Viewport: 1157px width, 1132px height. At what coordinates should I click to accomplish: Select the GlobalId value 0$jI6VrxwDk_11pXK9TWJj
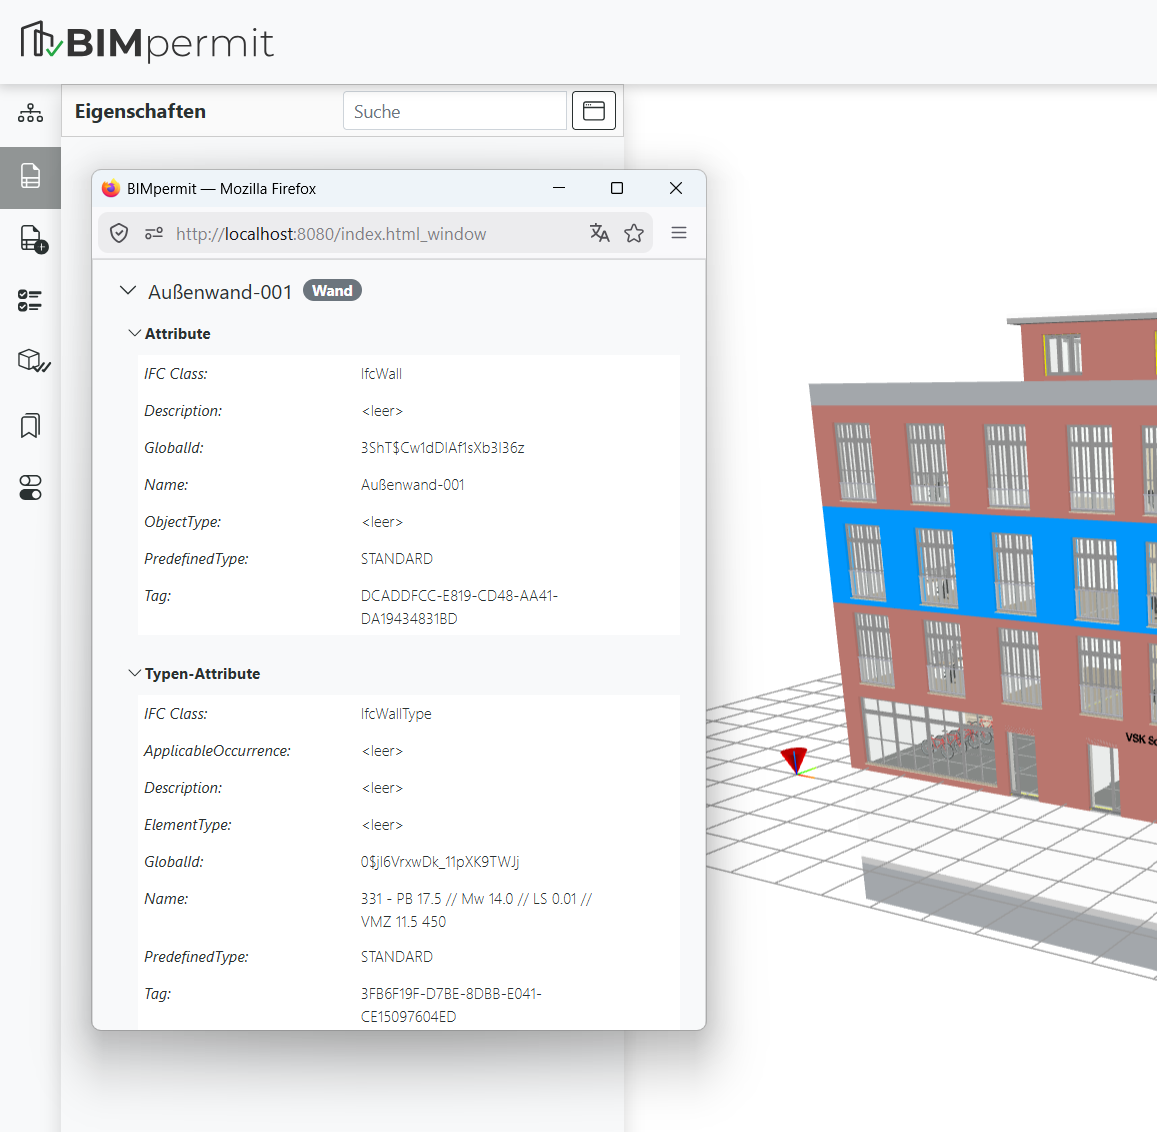pyautogui.click(x=441, y=862)
